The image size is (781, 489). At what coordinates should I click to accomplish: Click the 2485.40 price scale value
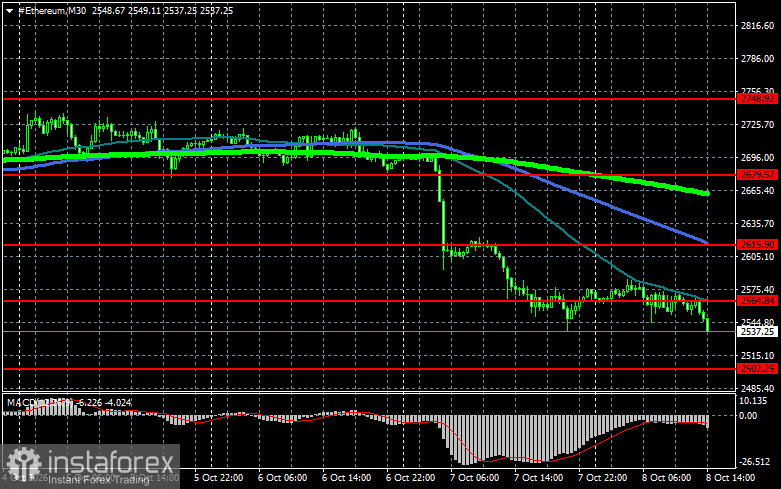point(757,388)
